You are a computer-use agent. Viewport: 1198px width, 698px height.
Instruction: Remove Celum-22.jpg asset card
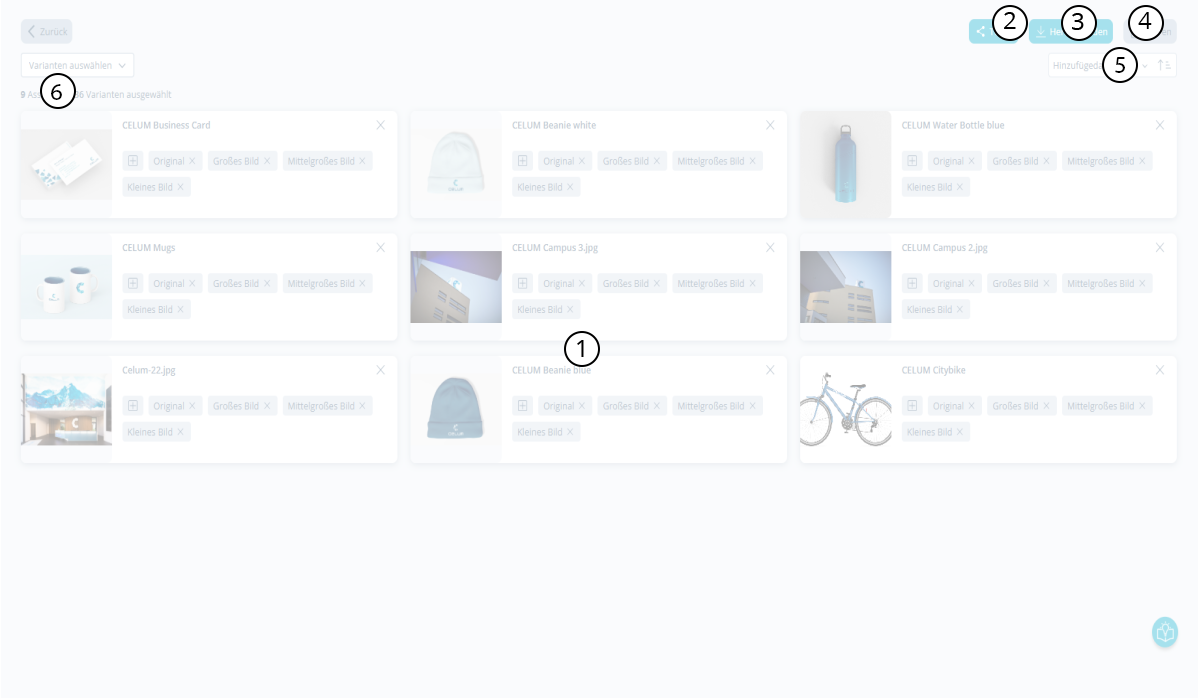point(380,370)
